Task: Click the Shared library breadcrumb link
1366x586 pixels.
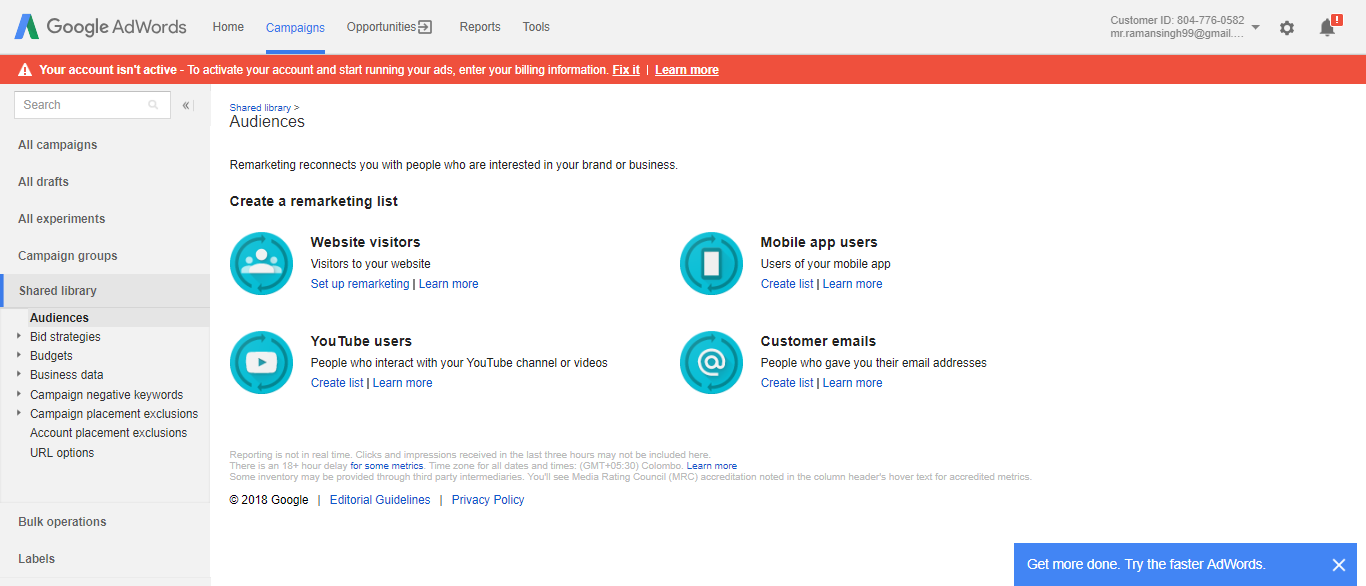Action: (261, 107)
